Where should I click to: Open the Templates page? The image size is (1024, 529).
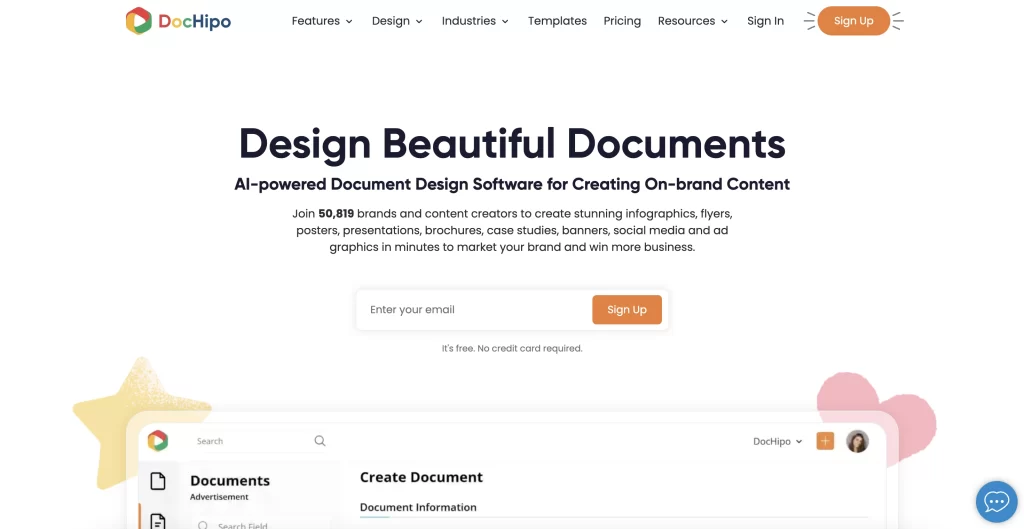pyautogui.click(x=557, y=21)
